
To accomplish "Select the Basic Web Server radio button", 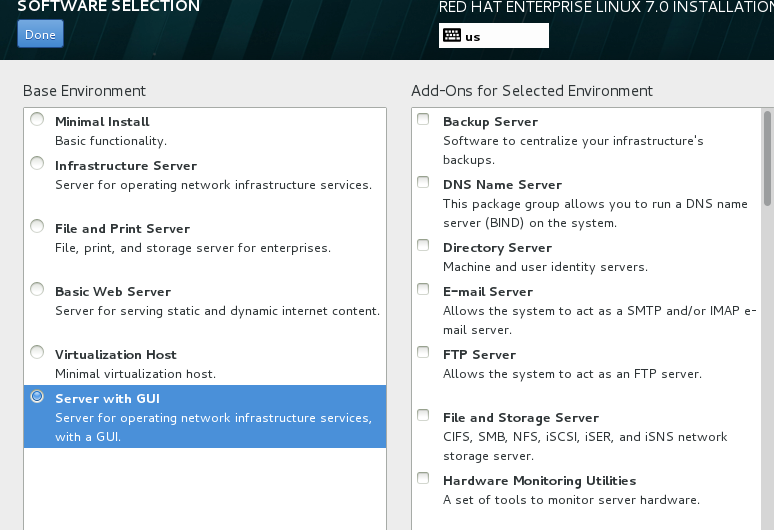I will [x=37, y=289].
